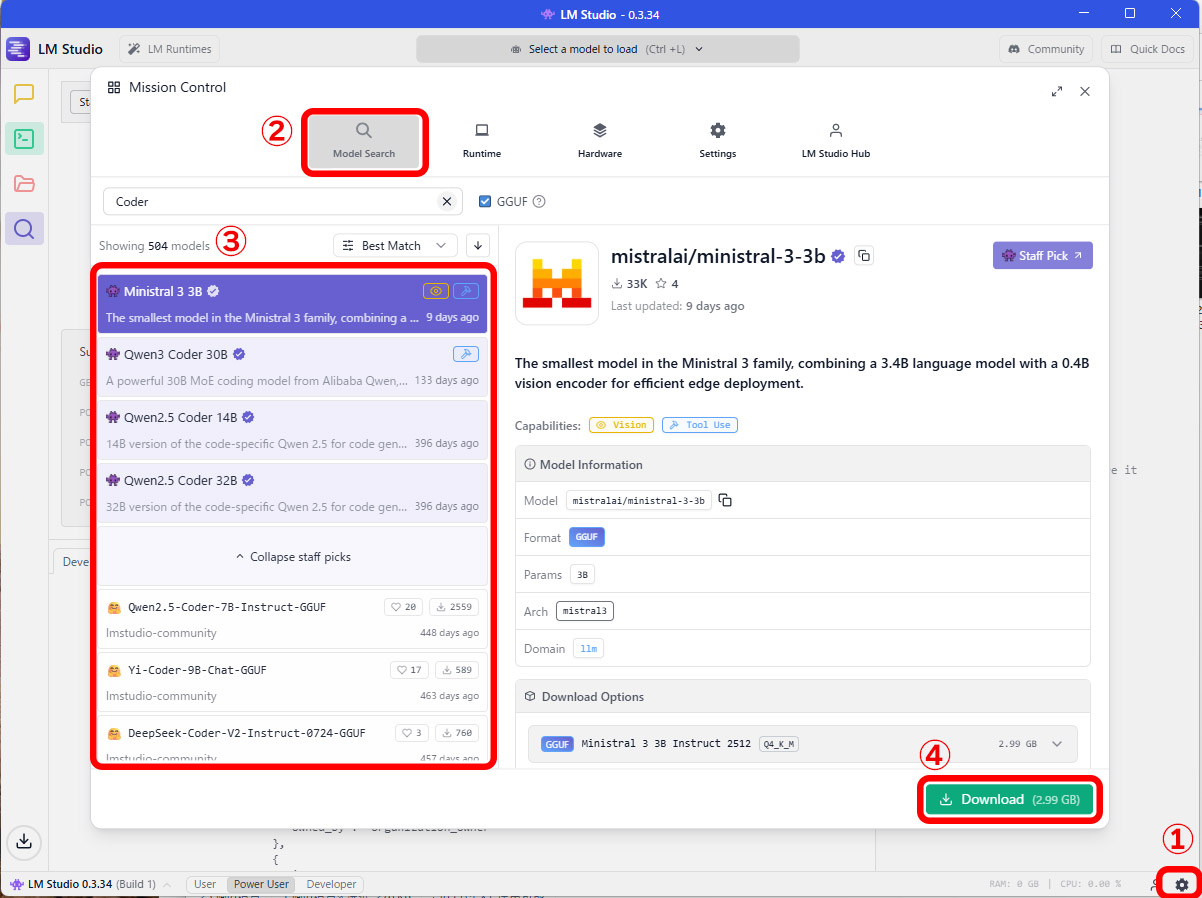Expand the Ministral 3B download option
Image resolution: width=1202 pixels, height=898 pixels.
click(x=1057, y=744)
